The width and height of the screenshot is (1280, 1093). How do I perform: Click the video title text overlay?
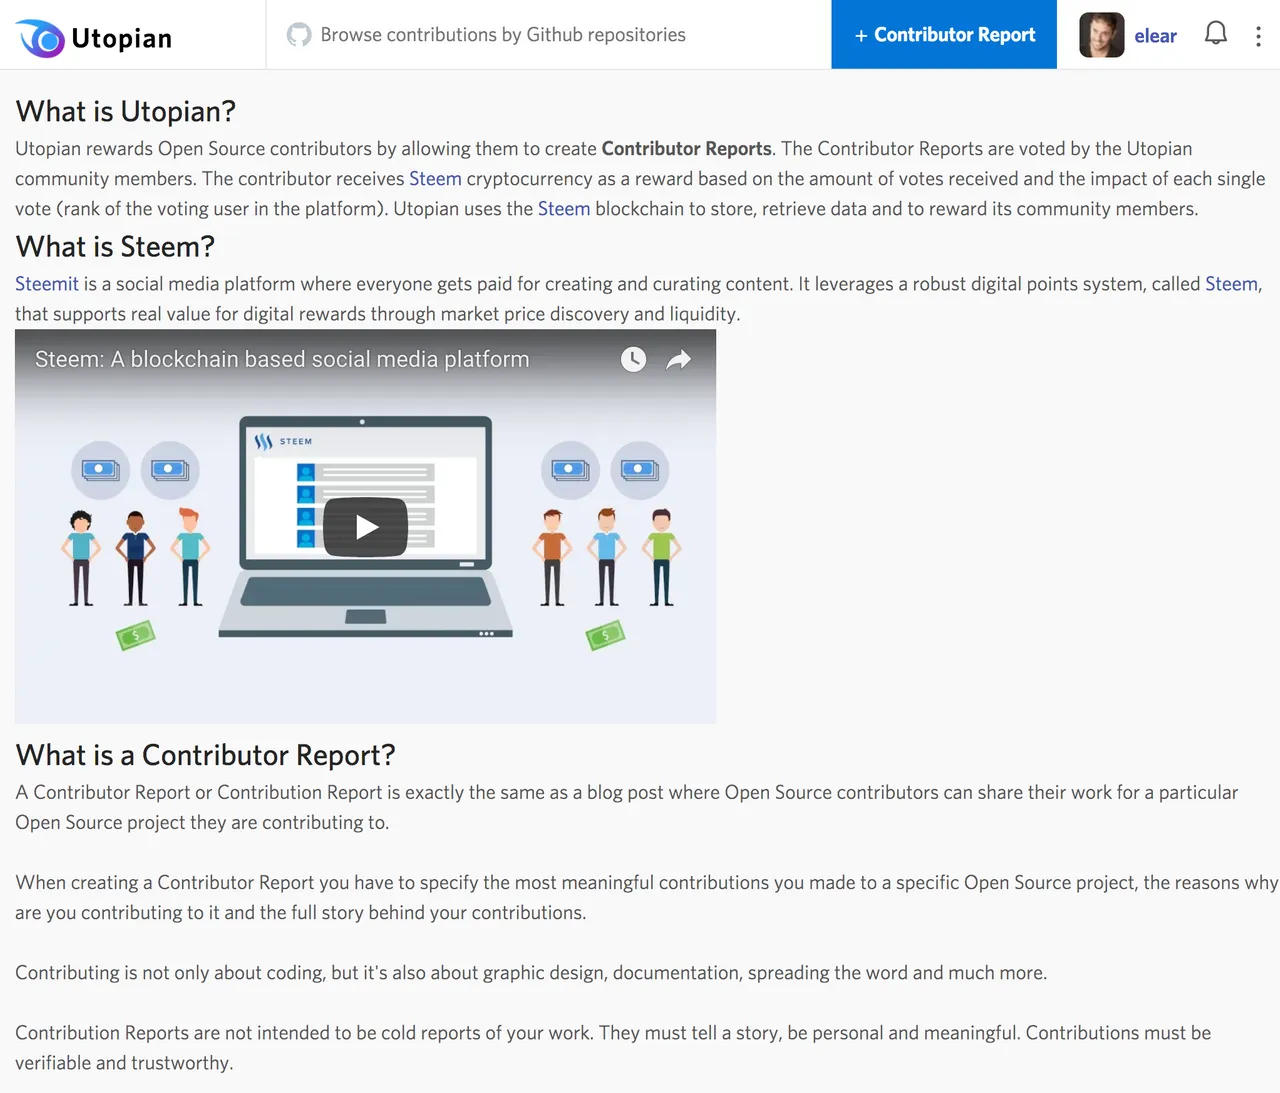click(282, 359)
